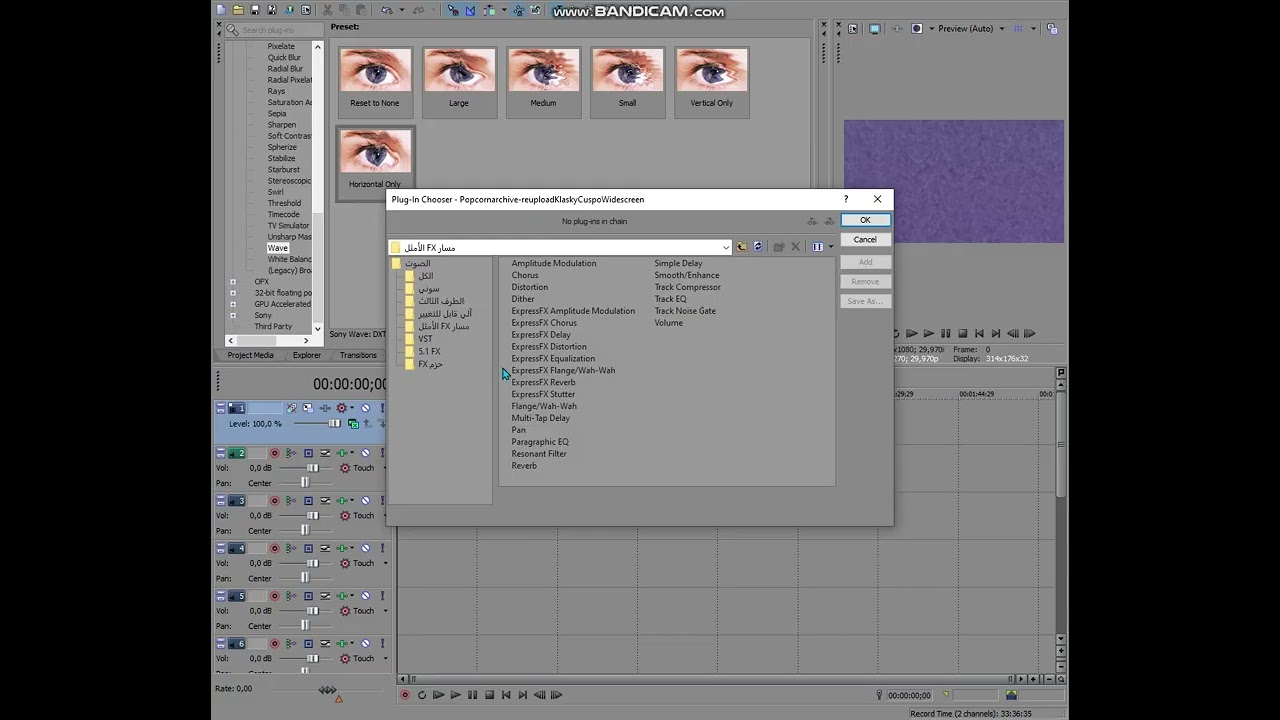Open the plug-in folder path dropdown
The width and height of the screenshot is (1280, 720).
point(726,247)
